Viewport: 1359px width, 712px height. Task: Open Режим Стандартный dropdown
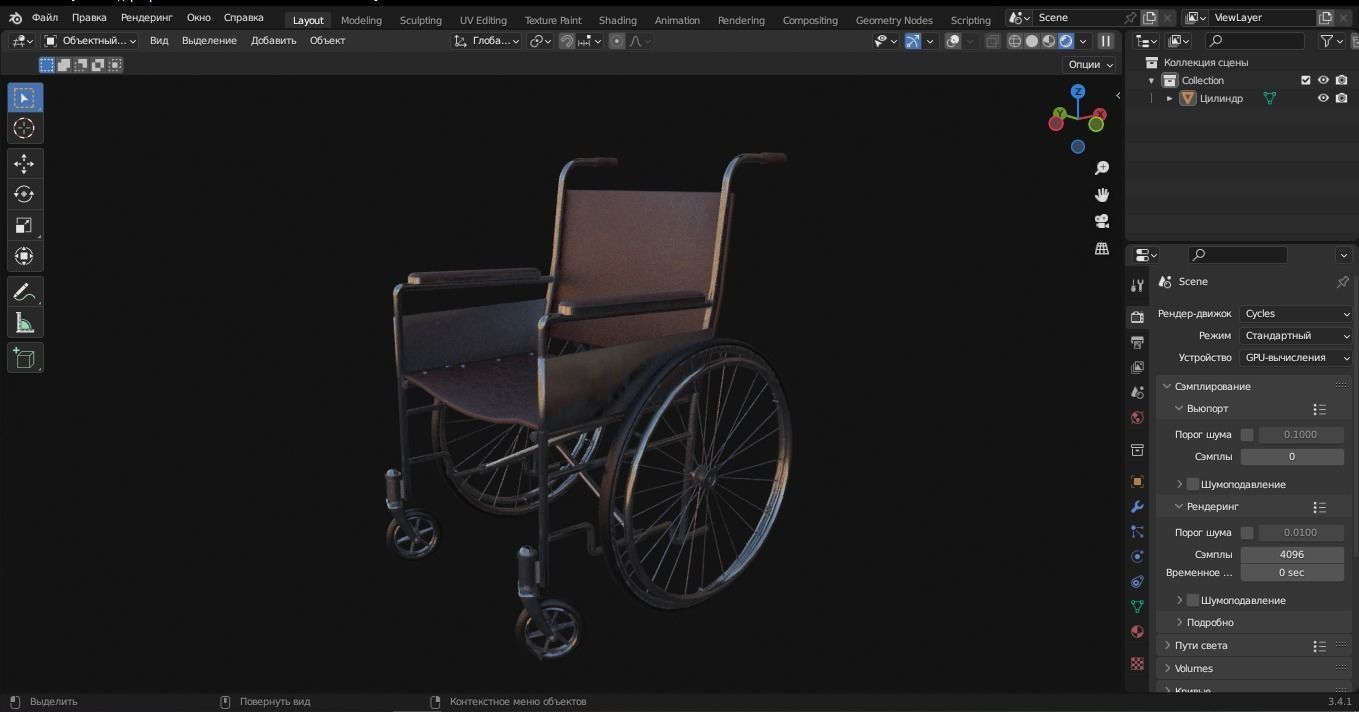pyautogui.click(x=1297, y=335)
